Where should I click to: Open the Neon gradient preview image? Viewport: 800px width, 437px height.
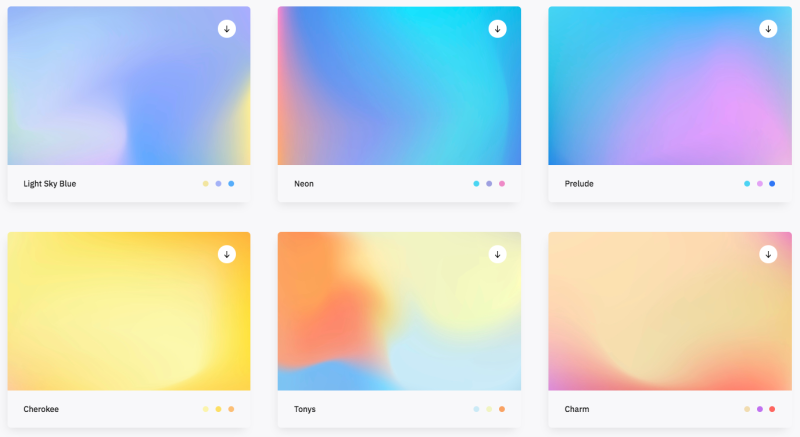[x=399, y=86]
